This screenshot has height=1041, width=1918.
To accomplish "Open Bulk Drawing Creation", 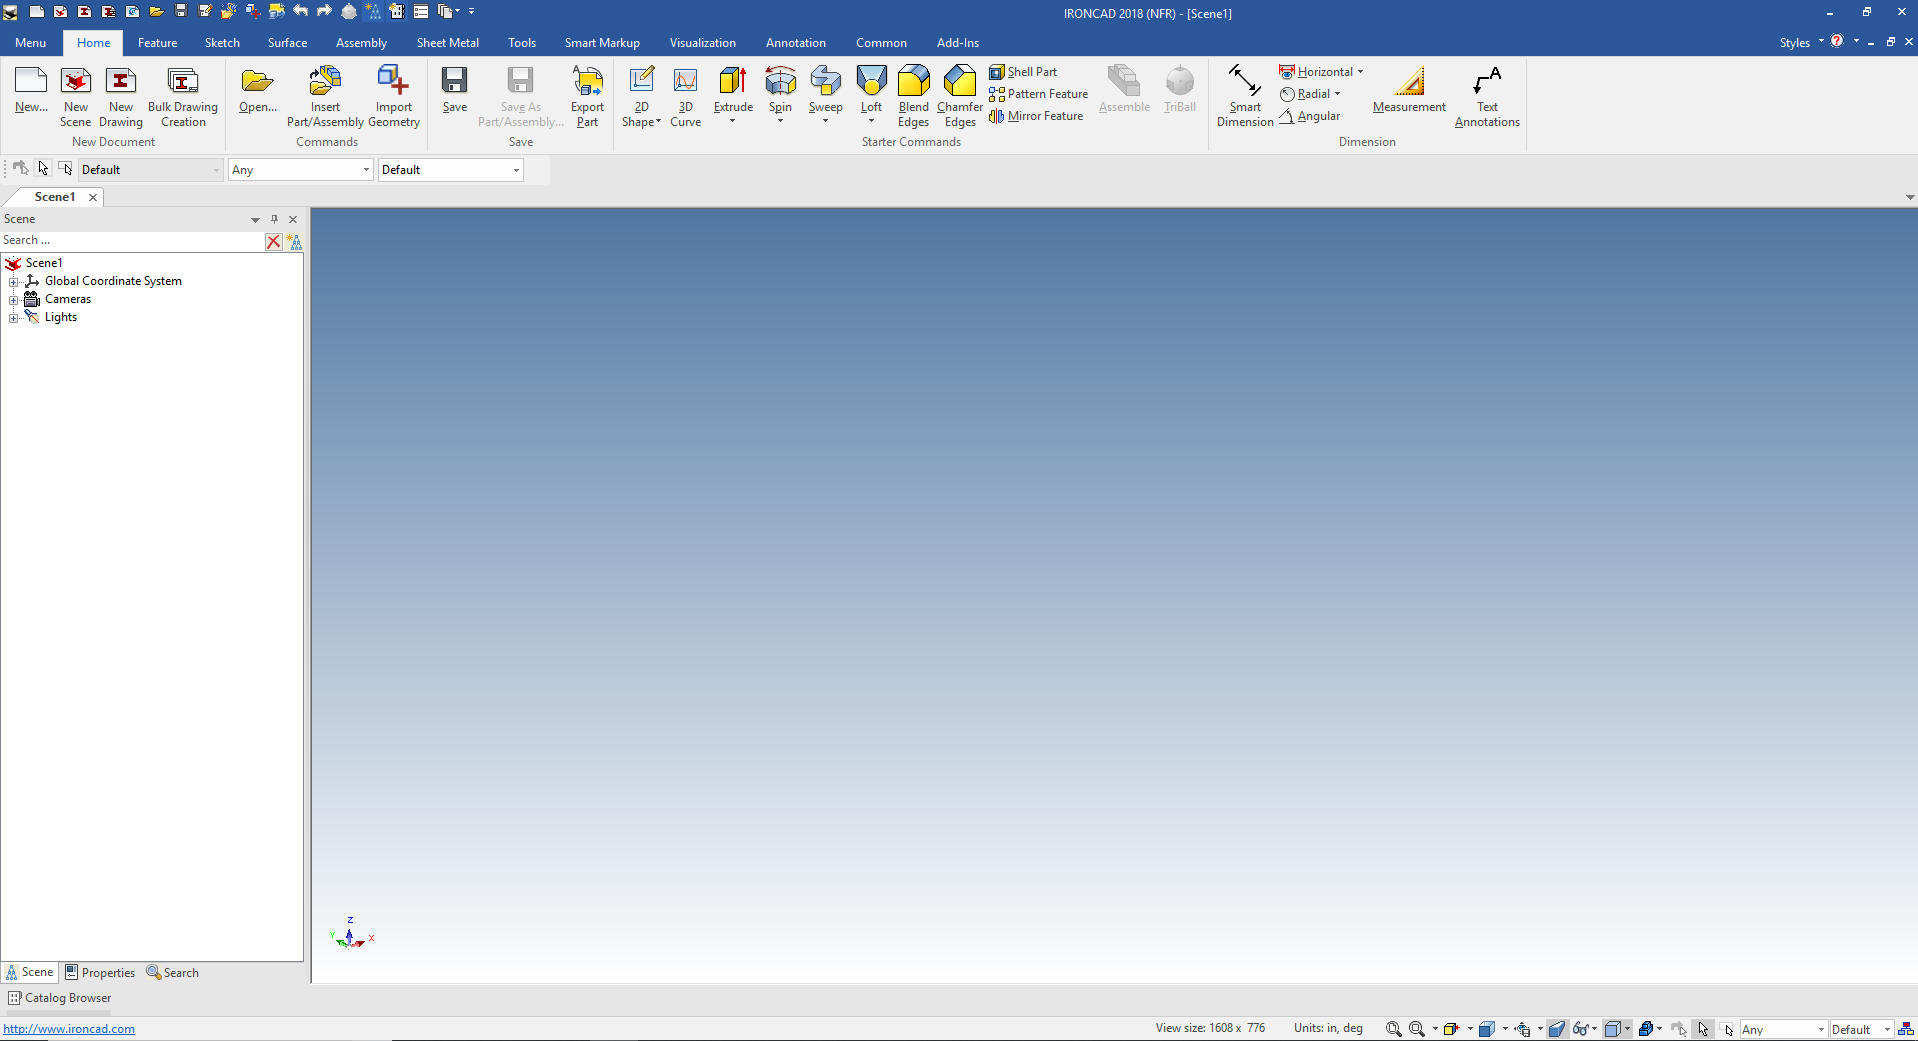I will 183,96.
